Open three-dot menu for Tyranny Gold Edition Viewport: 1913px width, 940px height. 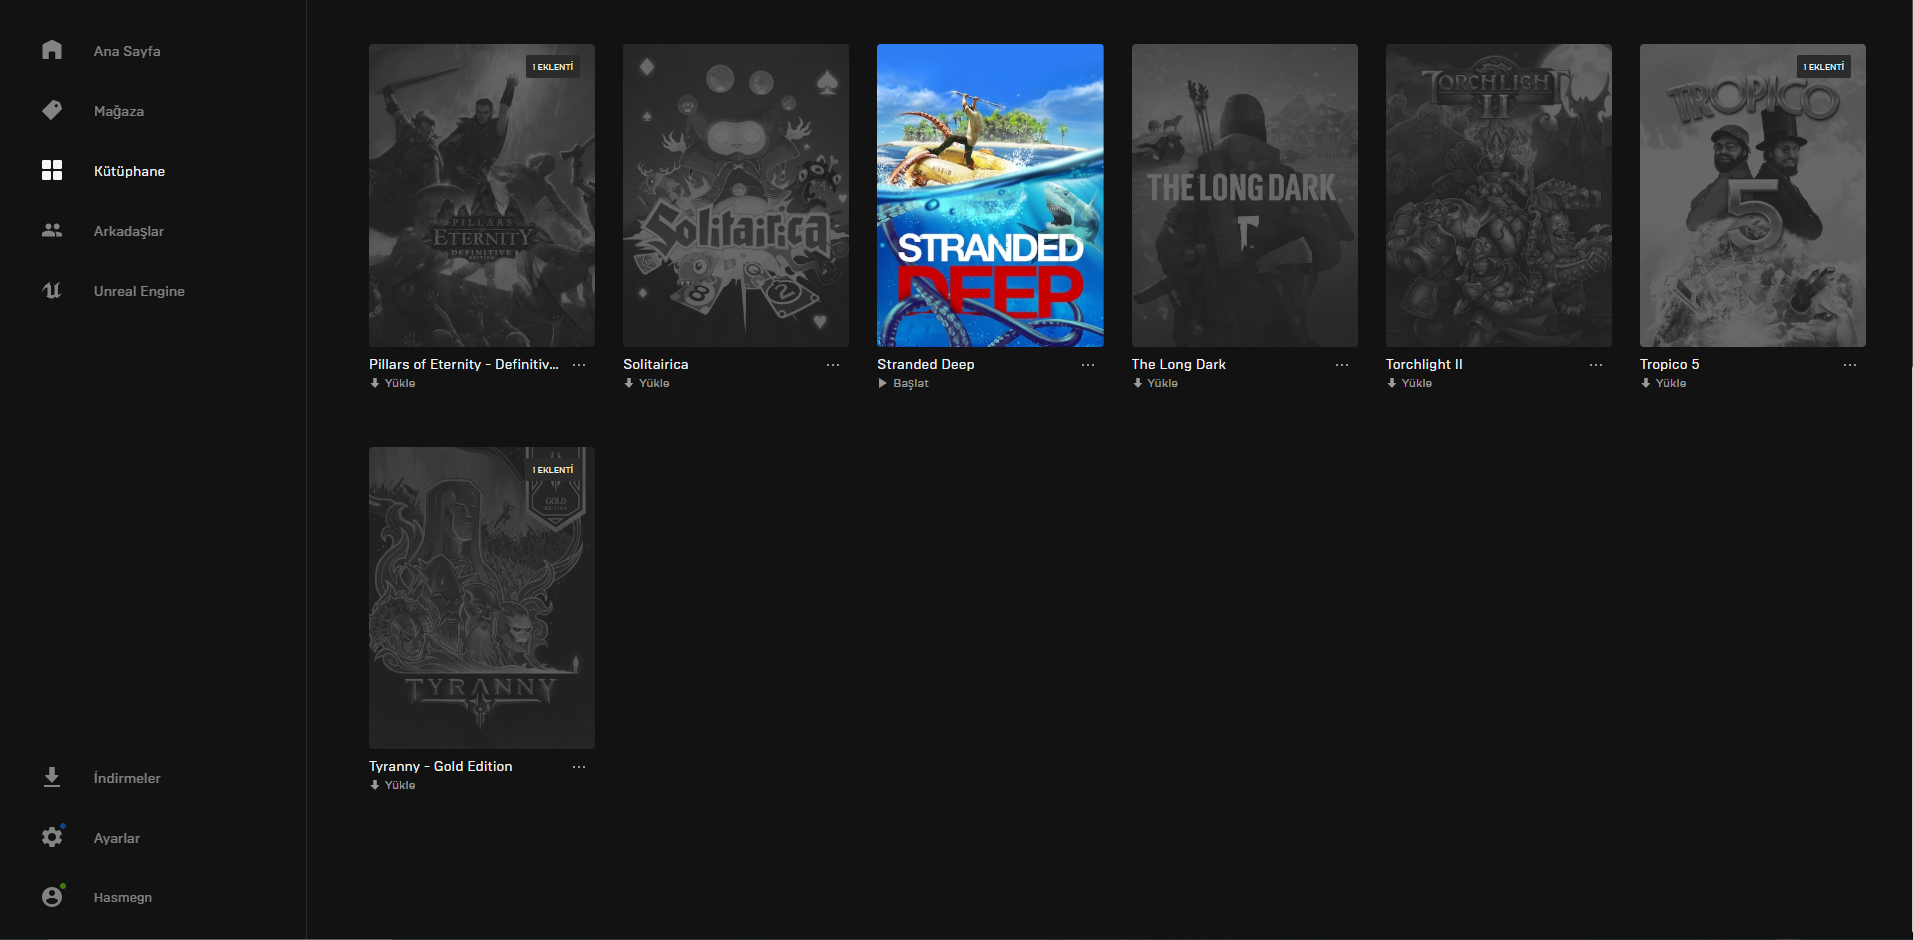pos(579,767)
